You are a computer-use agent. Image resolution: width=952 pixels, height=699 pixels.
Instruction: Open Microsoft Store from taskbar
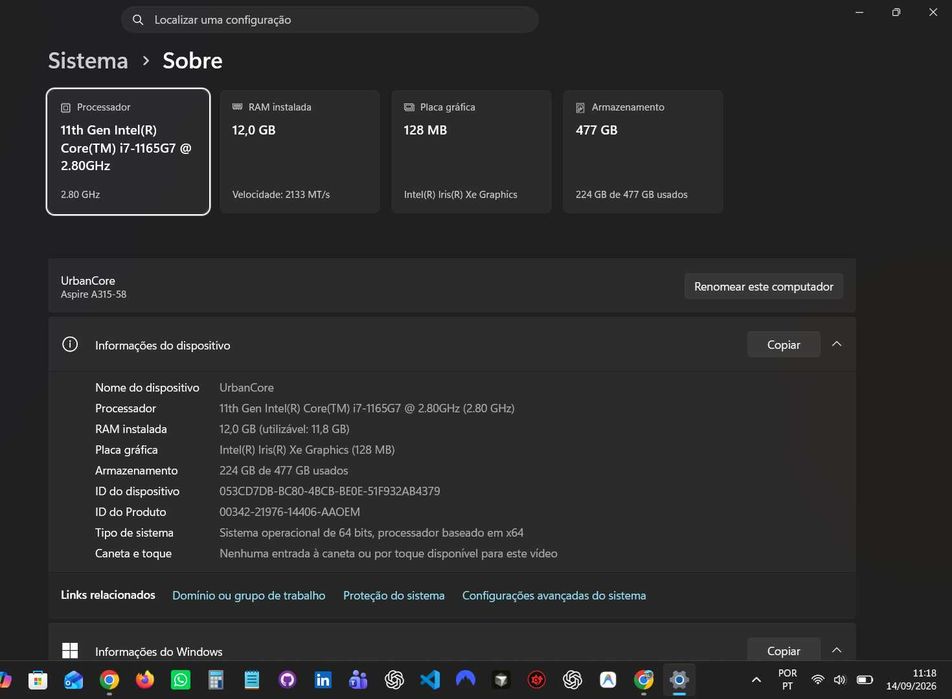pos(38,680)
